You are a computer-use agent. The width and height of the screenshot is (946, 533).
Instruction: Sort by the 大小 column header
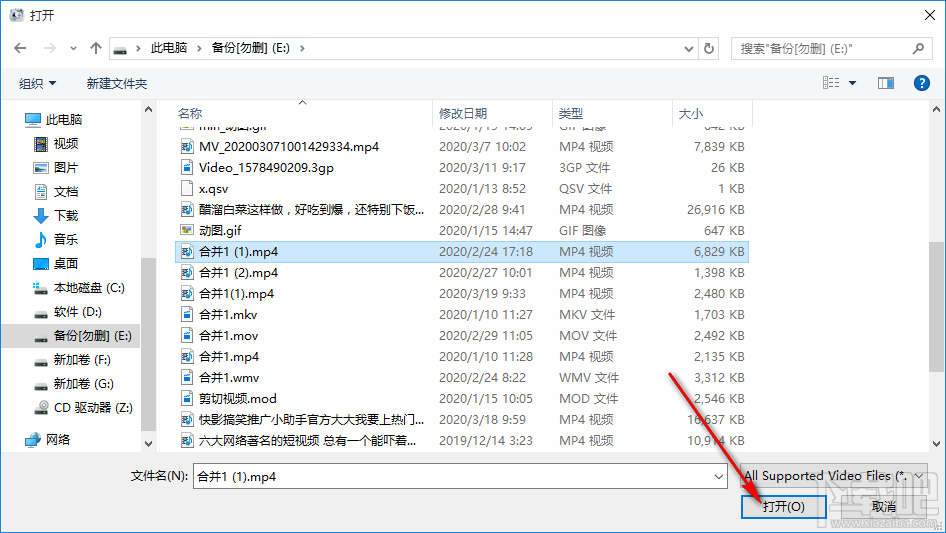pos(713,113)
